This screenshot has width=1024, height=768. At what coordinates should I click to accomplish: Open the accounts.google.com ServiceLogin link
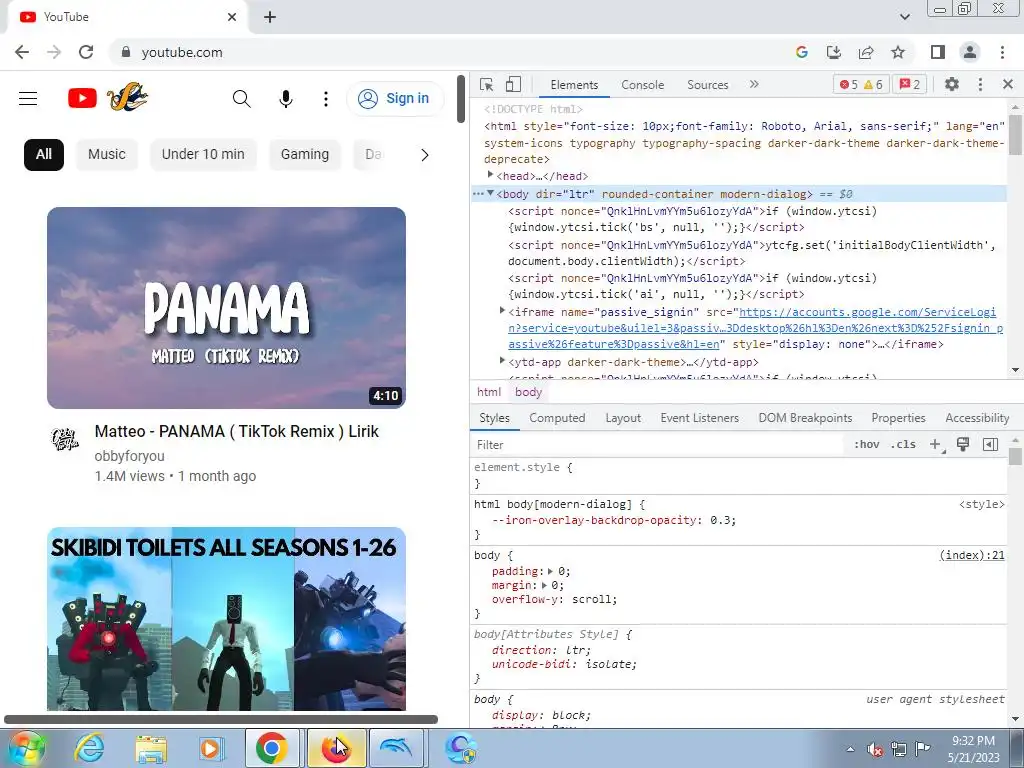756,328
